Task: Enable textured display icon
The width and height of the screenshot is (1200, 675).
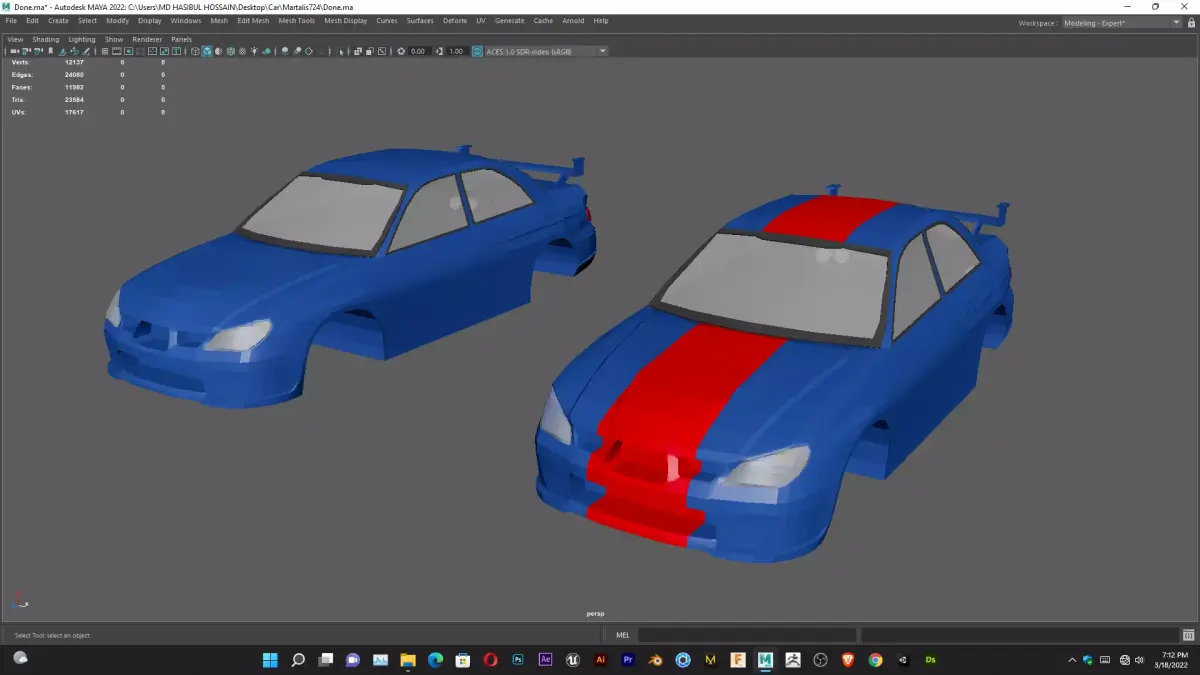Action: [x=242, y=51]
